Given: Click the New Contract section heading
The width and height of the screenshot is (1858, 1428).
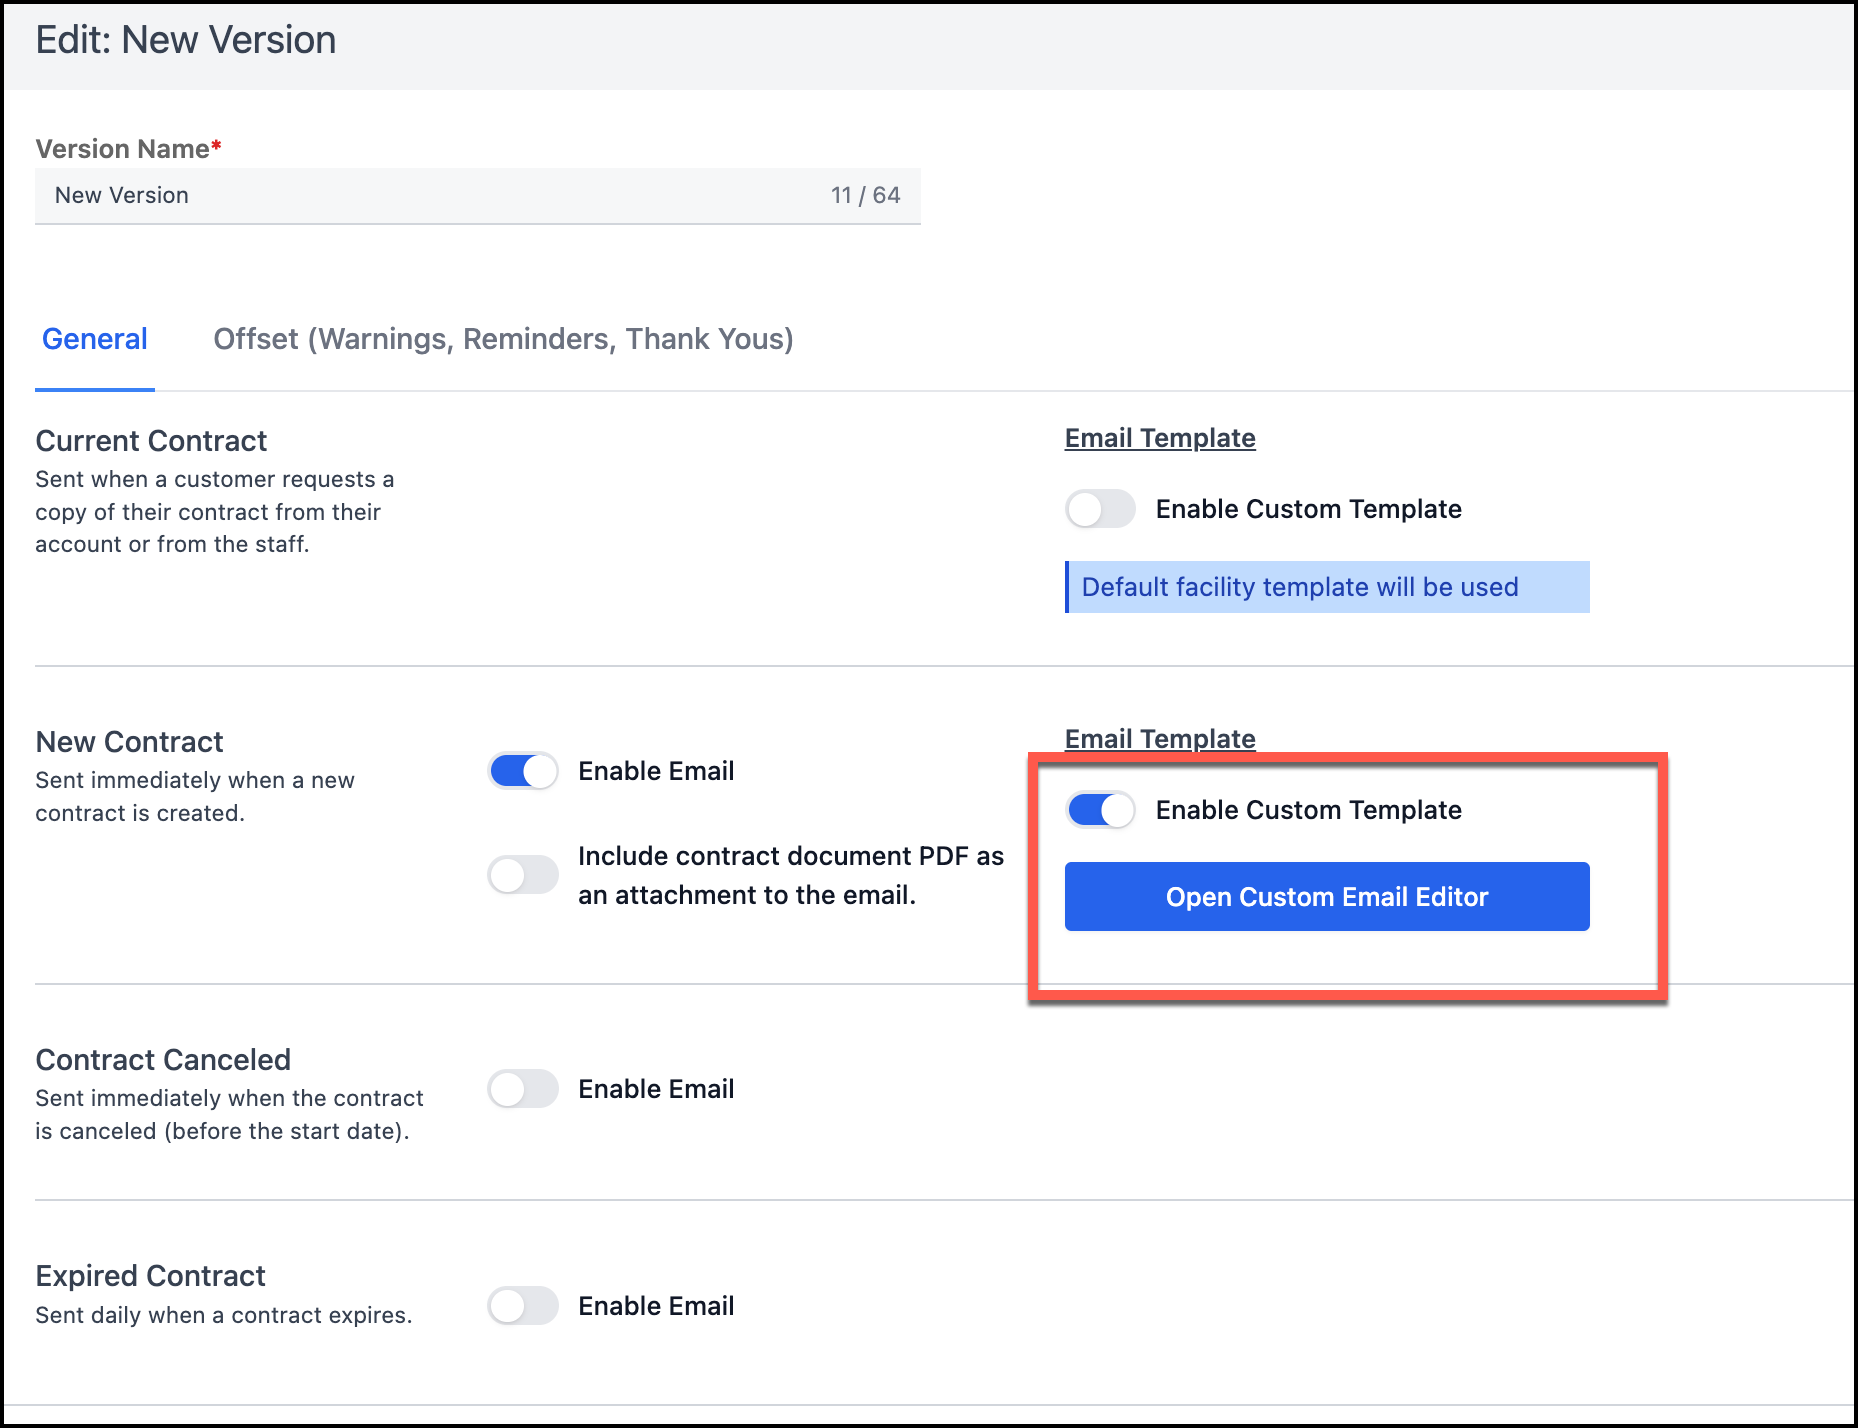Looking at the screenshot, I should tap(129, 742).
